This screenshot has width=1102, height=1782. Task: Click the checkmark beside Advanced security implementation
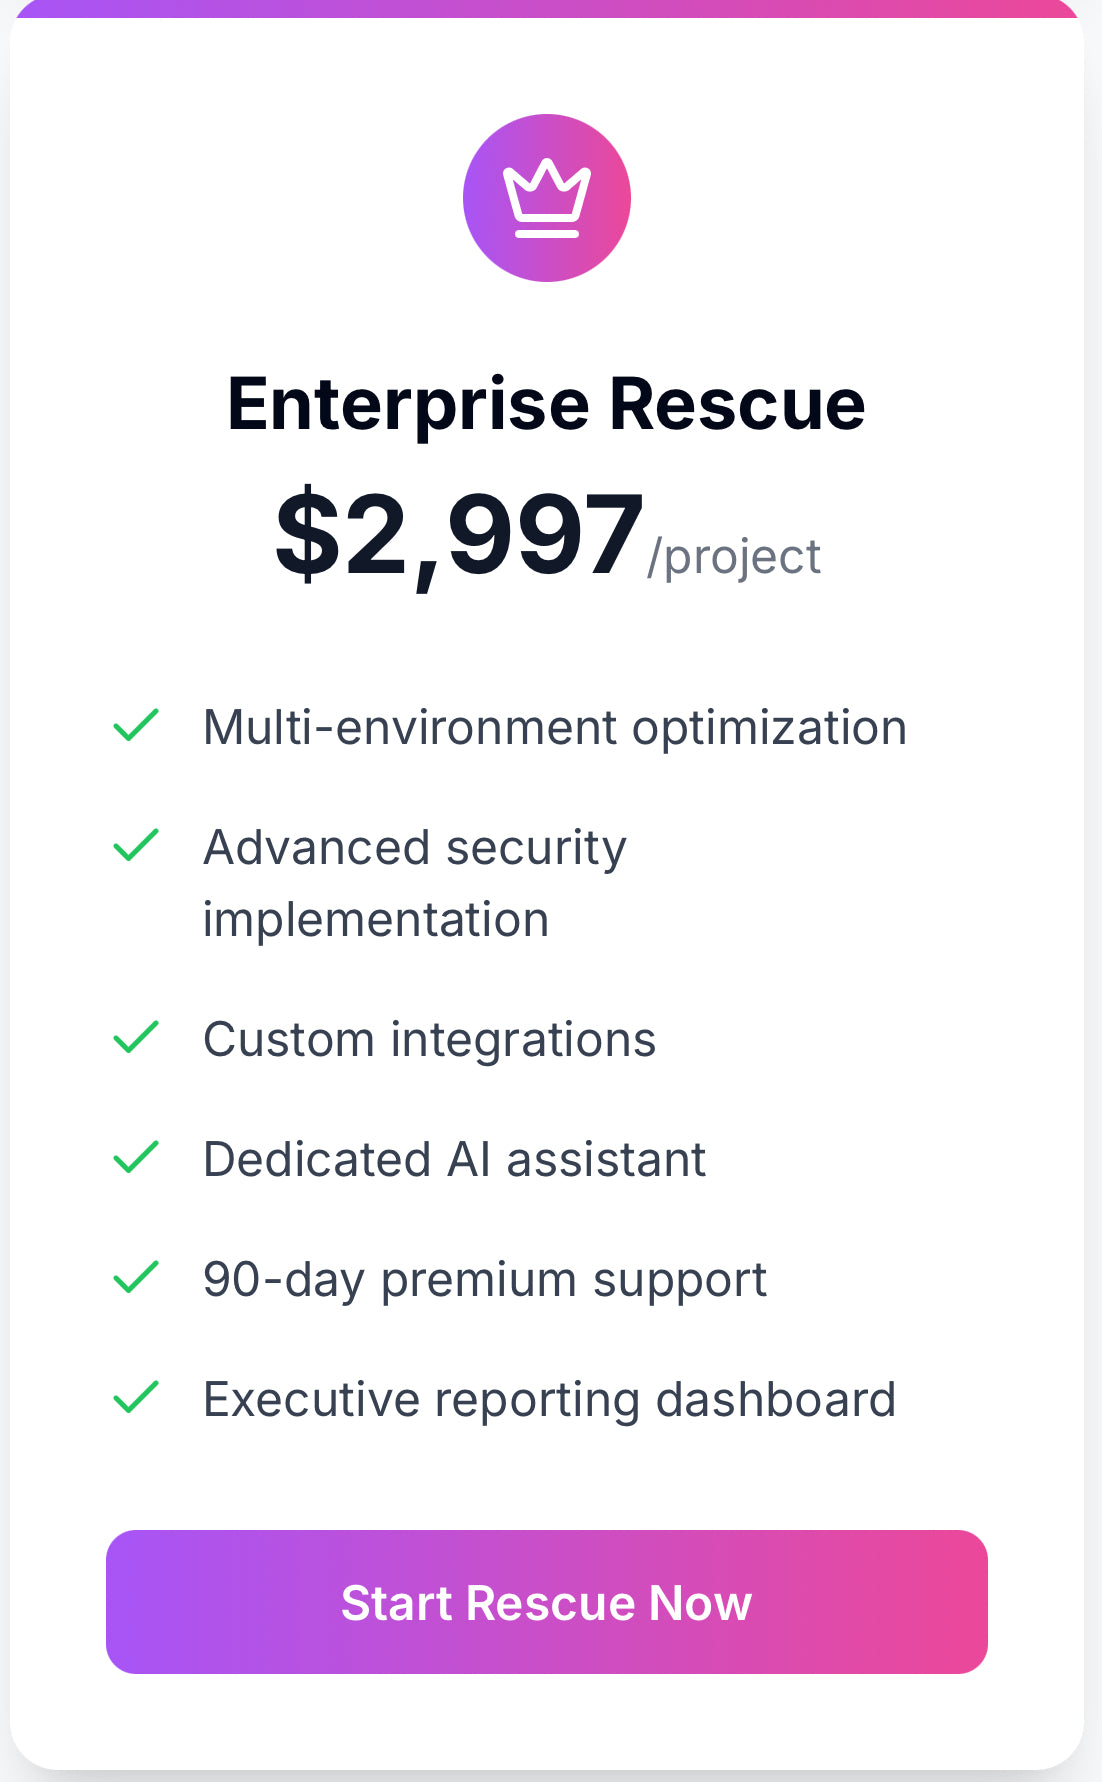click(x=137, y=848)
